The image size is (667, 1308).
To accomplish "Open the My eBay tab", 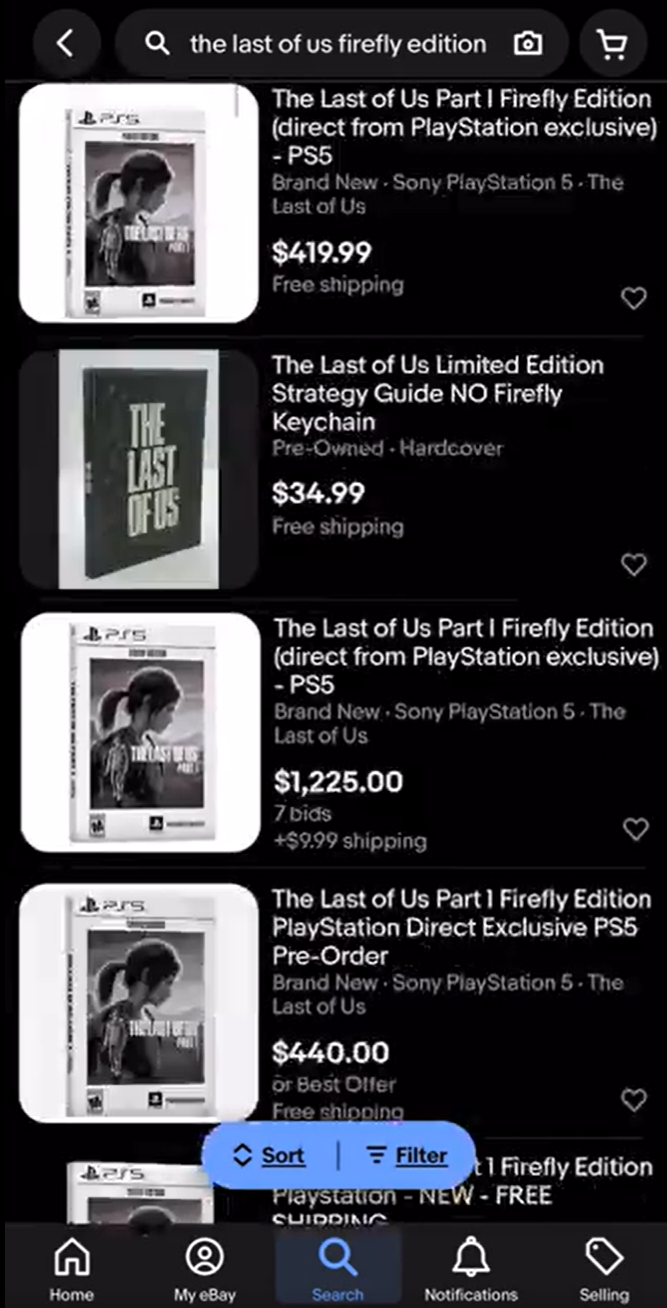I will pos(205,1268).
